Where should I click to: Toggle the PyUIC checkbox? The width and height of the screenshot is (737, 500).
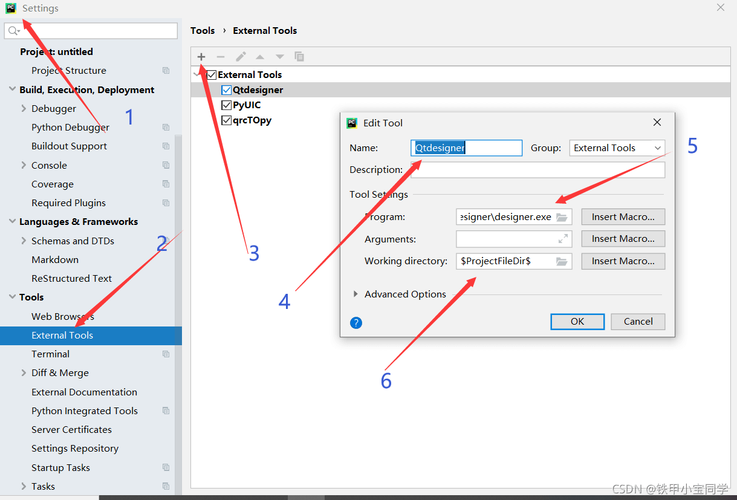pos(226,105)
